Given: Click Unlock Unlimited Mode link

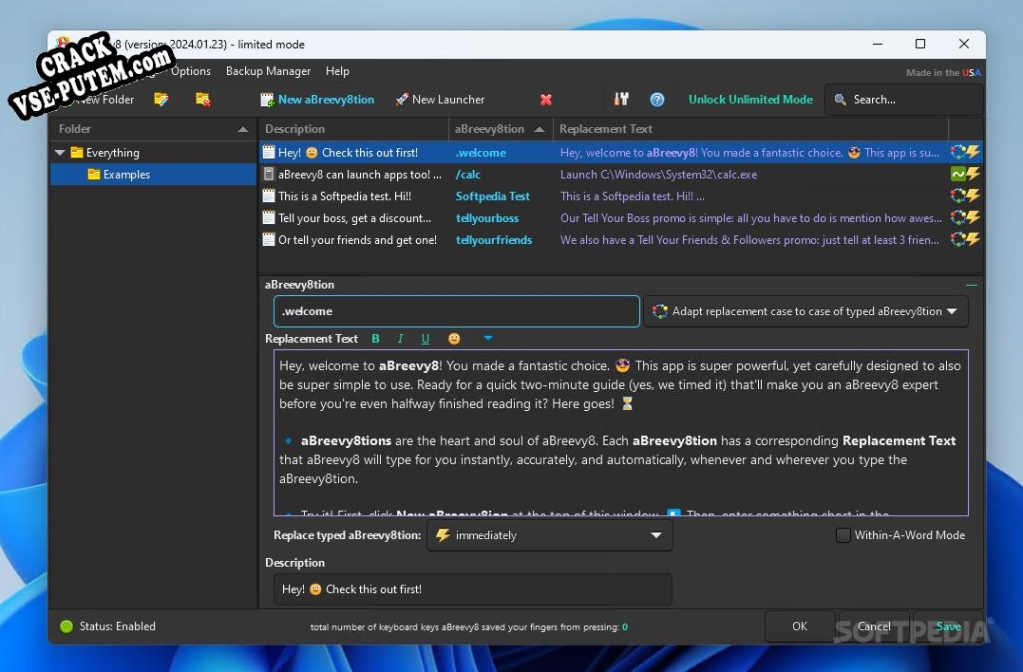Looking at the screenshot, I should (x=750, y=99).
